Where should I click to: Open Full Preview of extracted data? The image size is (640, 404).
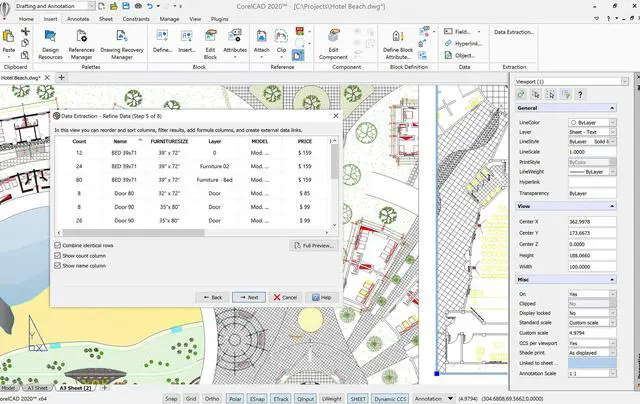[314, 245]
